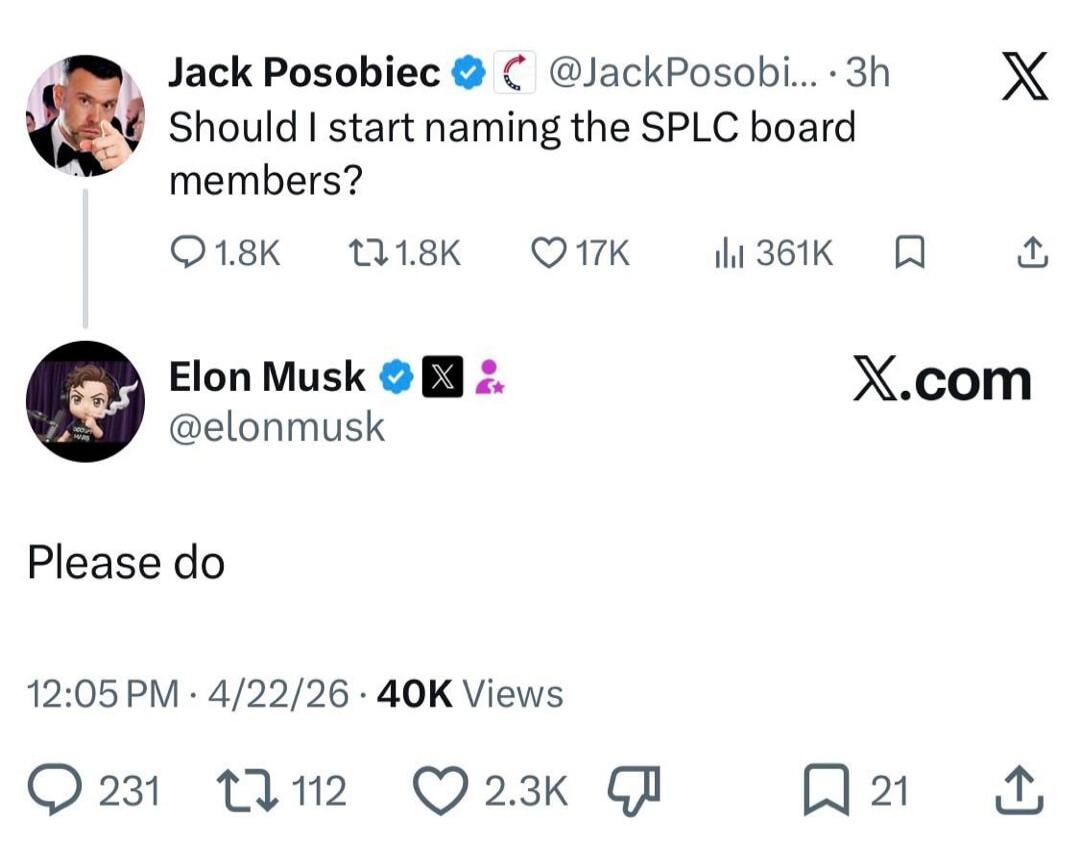
Task: Click the share icon on the top tweet
Action: coord(1030,253)
